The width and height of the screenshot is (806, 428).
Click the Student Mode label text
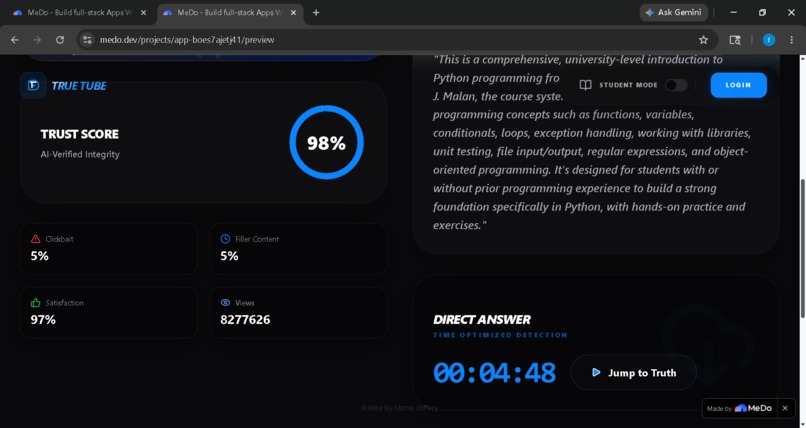click(628, 85)
